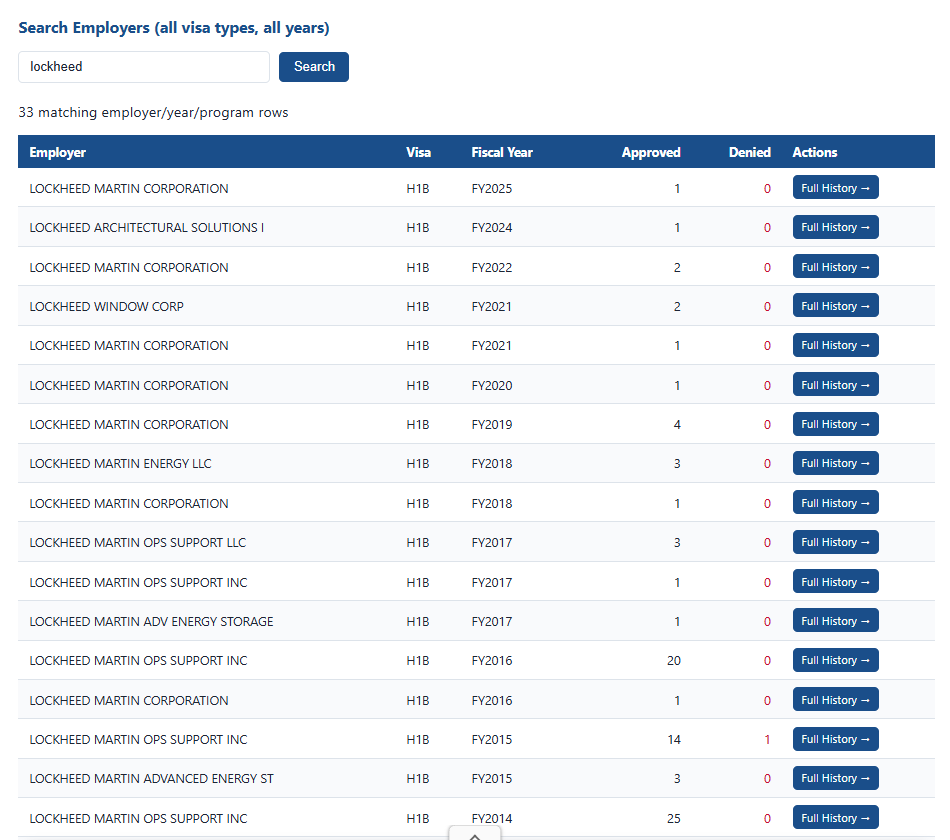Select the 'LOCKHEED MARTIN ENERGY LLC' employer name
The image size is (950, 840).
pos(121,464)
